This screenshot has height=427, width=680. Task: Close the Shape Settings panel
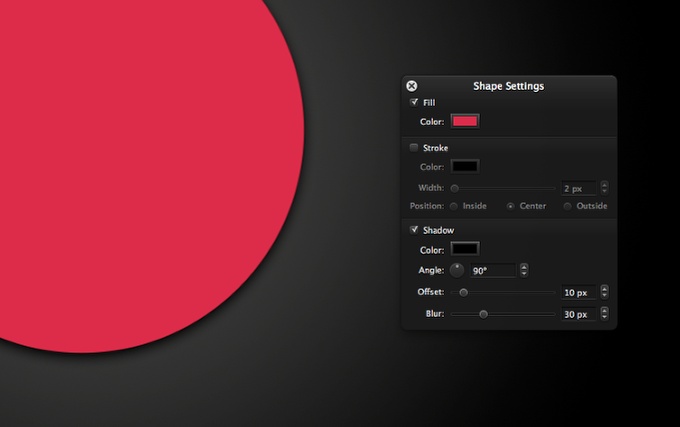point(412,86)
